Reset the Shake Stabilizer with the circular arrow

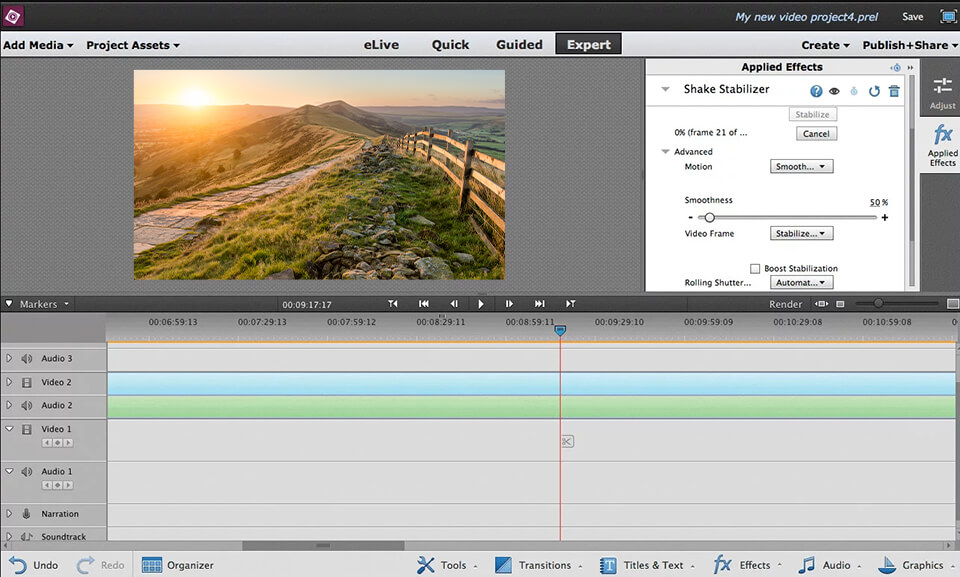[873, 90]
